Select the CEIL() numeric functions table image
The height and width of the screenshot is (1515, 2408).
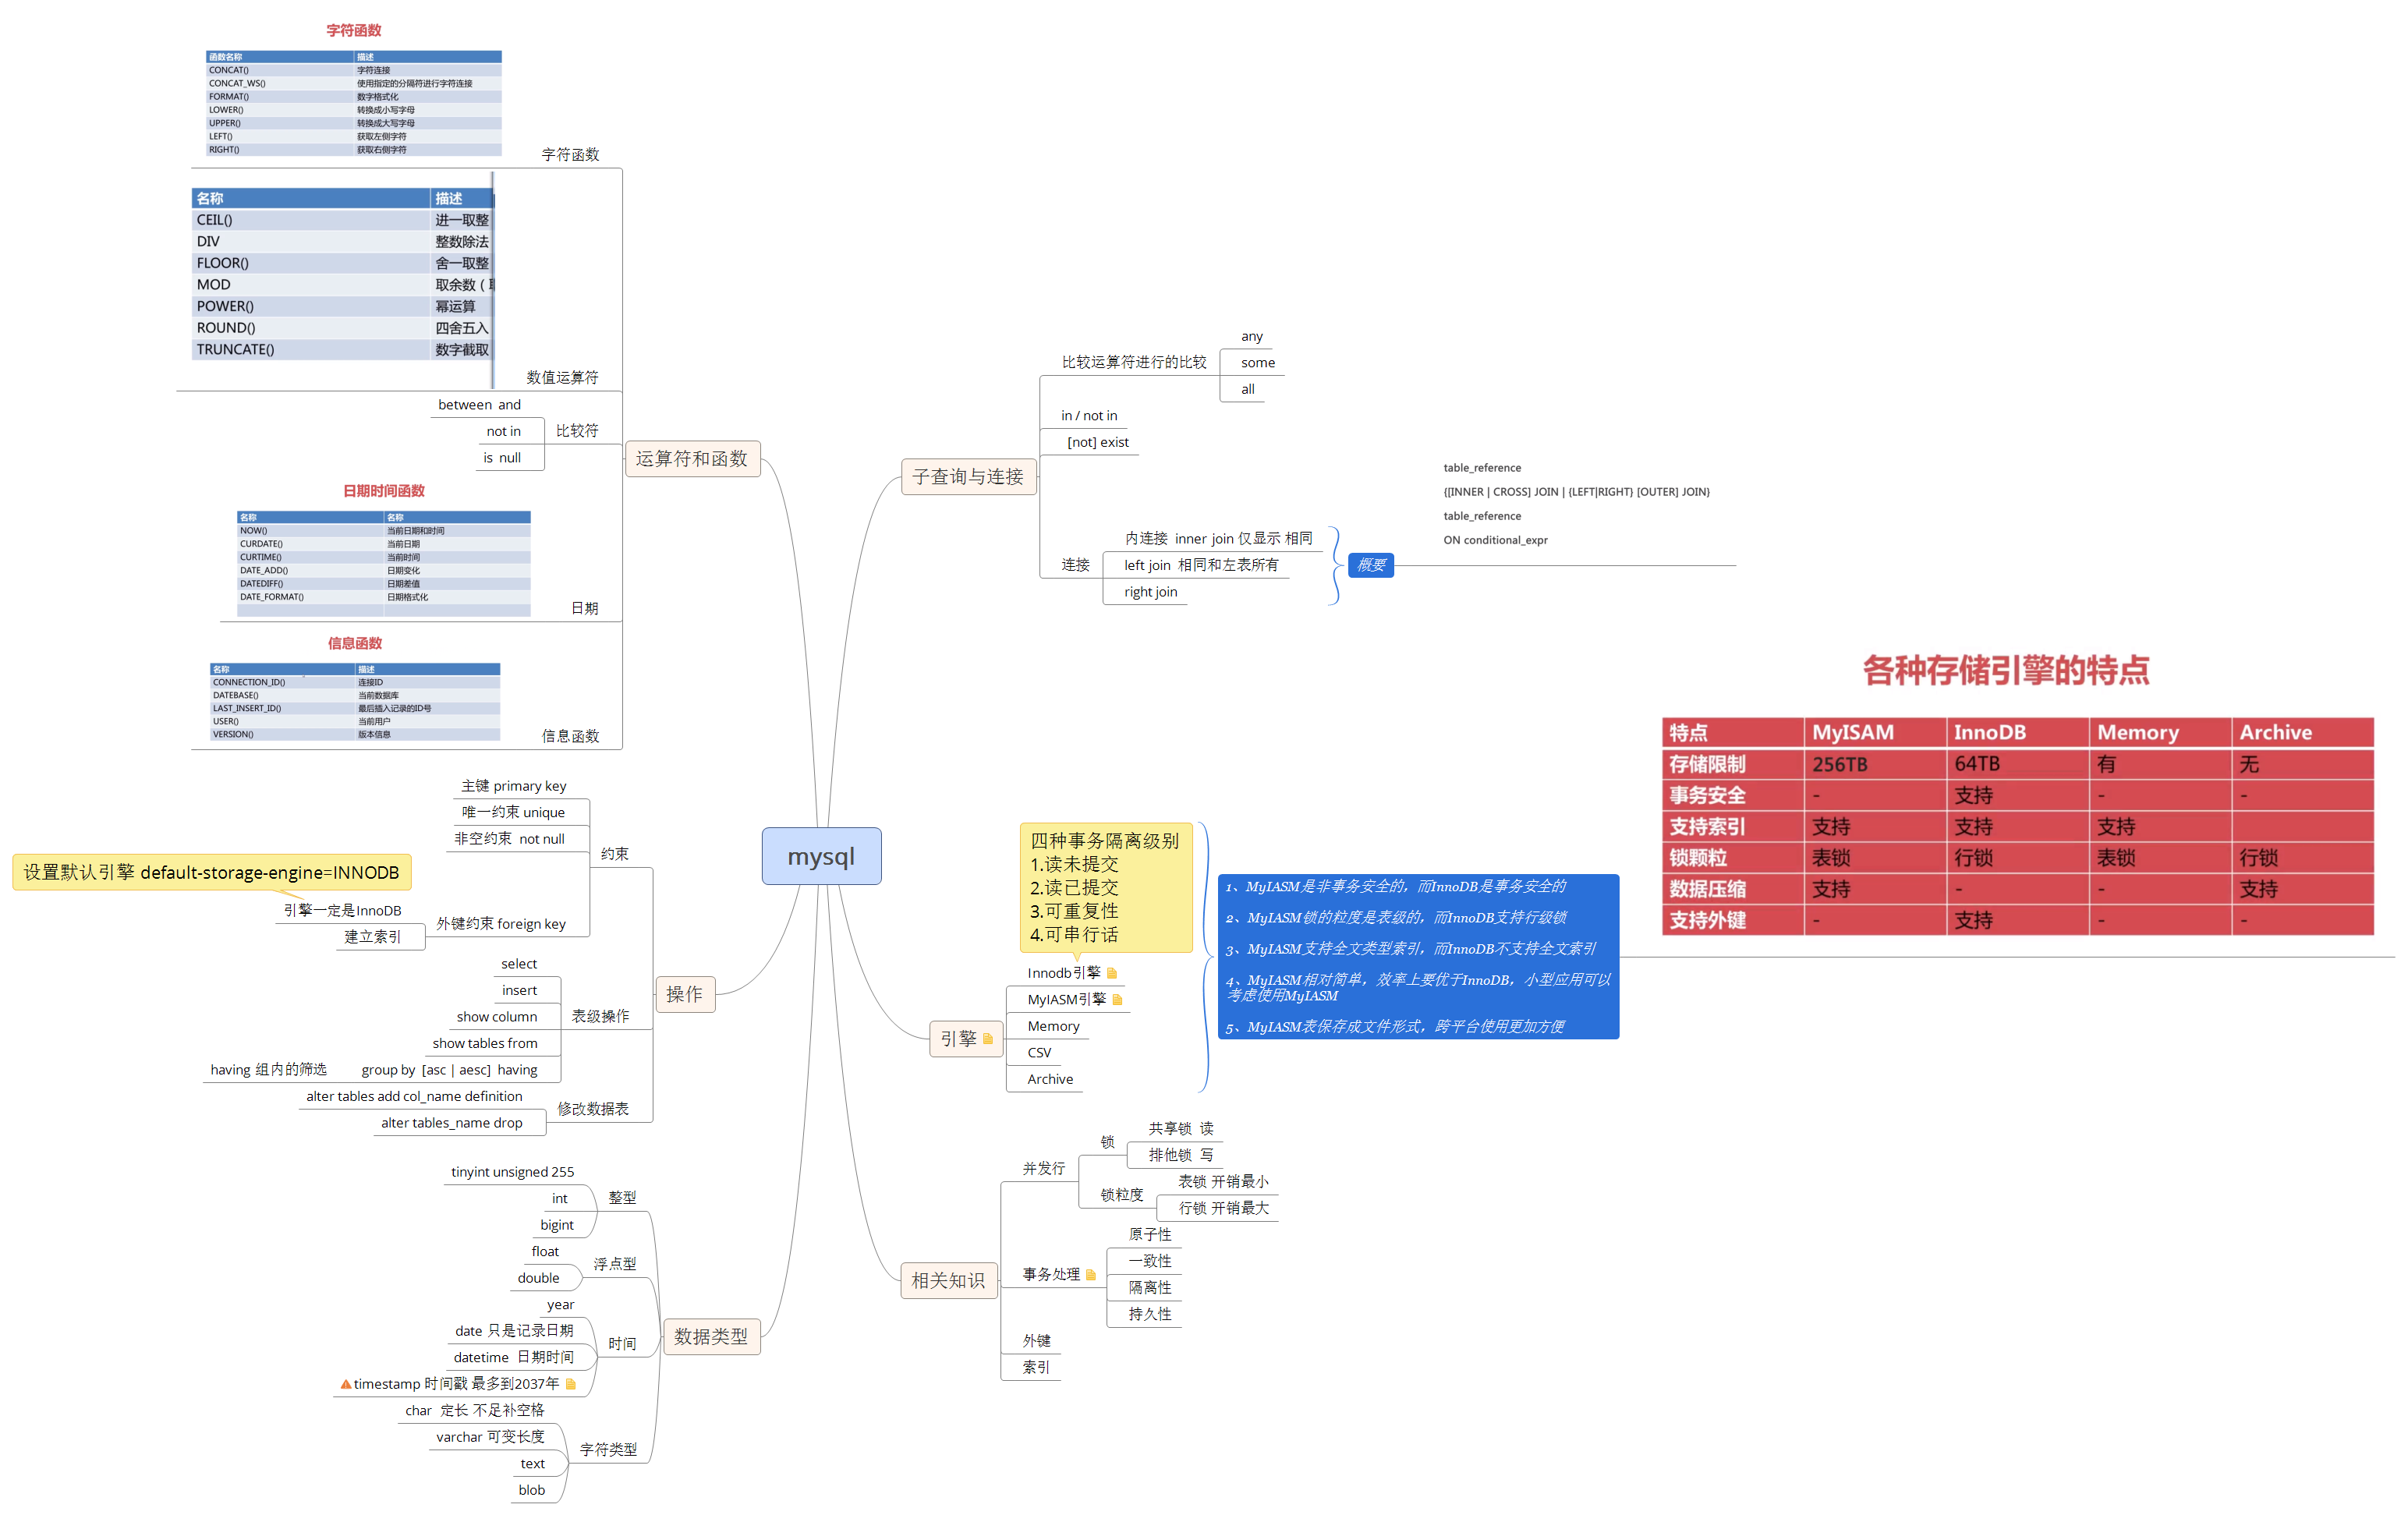click(343, 280)
